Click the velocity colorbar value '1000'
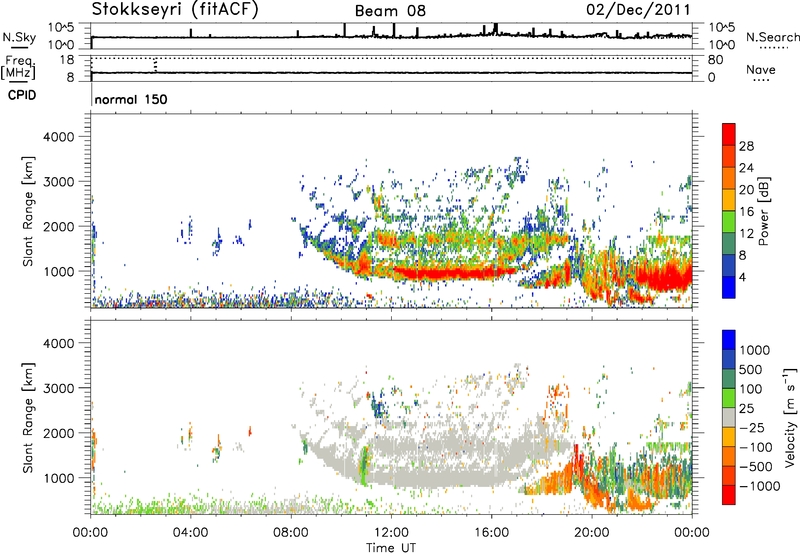The width and height of the screenshot is (800, 554). (755, 350)
